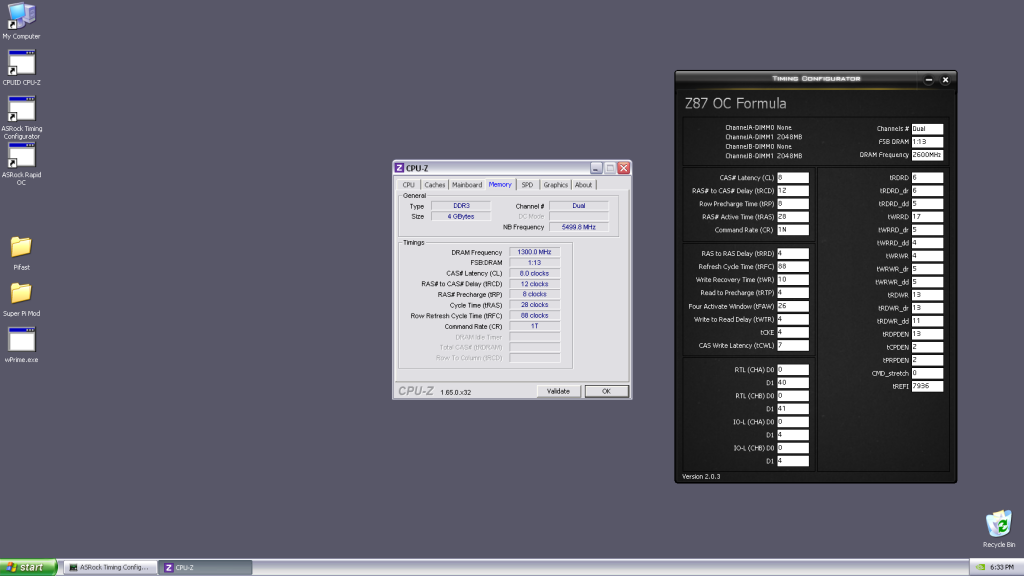Minimize the Timing Configurator window
This screenshot has height=576, width=1024.
[x=929, y=80]
